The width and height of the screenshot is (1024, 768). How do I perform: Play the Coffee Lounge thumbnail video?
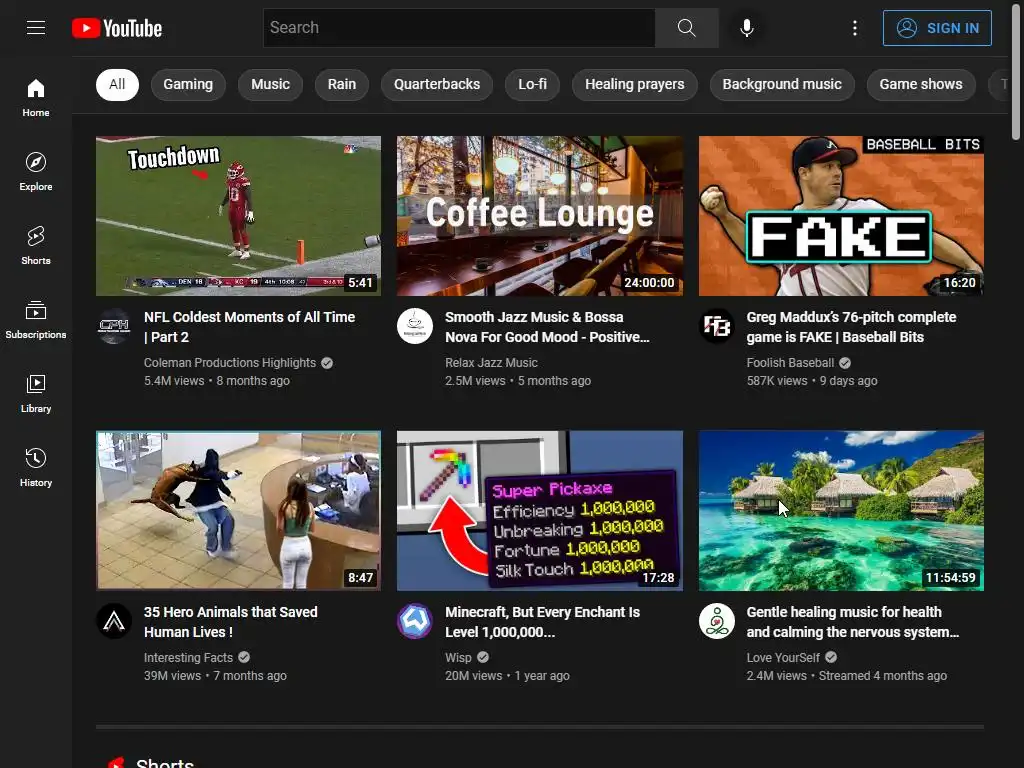point(540,216)
